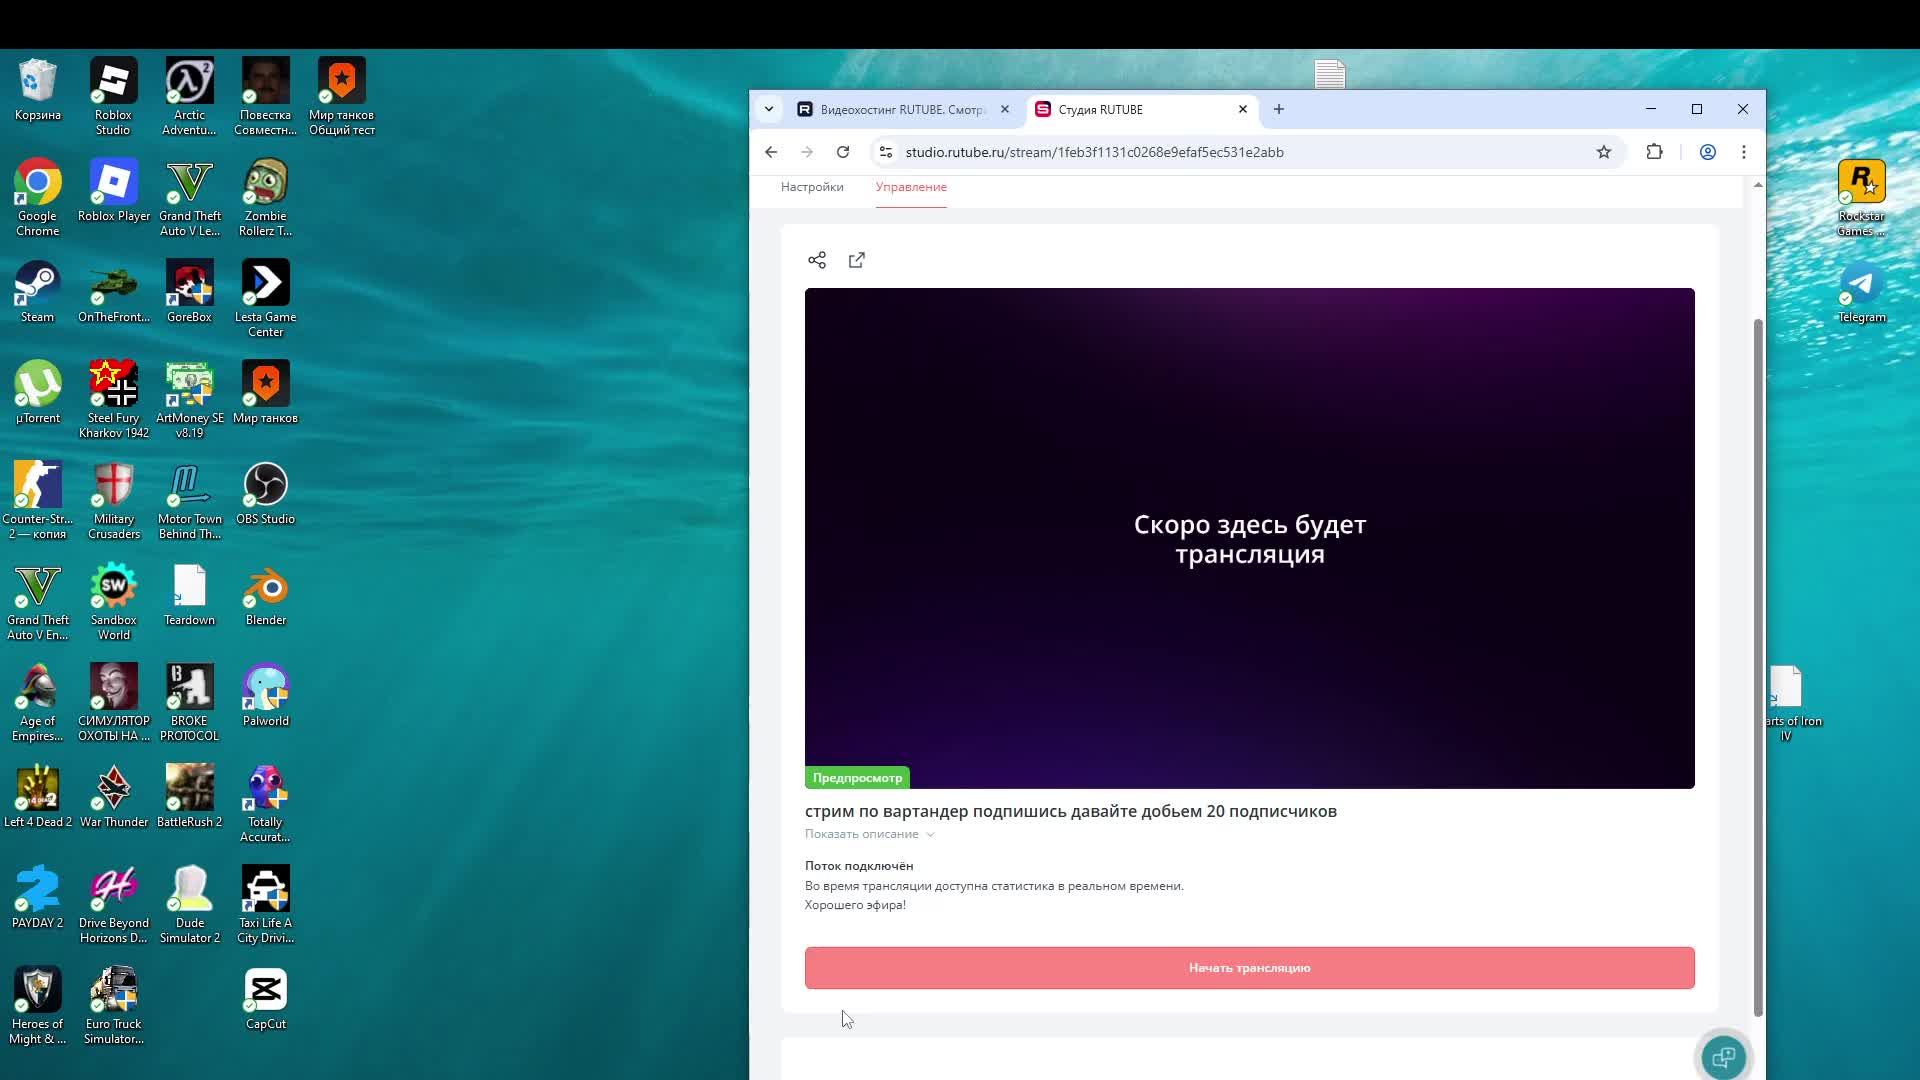The width and height of the screenshot is (1920, 1080).
Task: Click the stream preview player
Action: [1250, 538]
